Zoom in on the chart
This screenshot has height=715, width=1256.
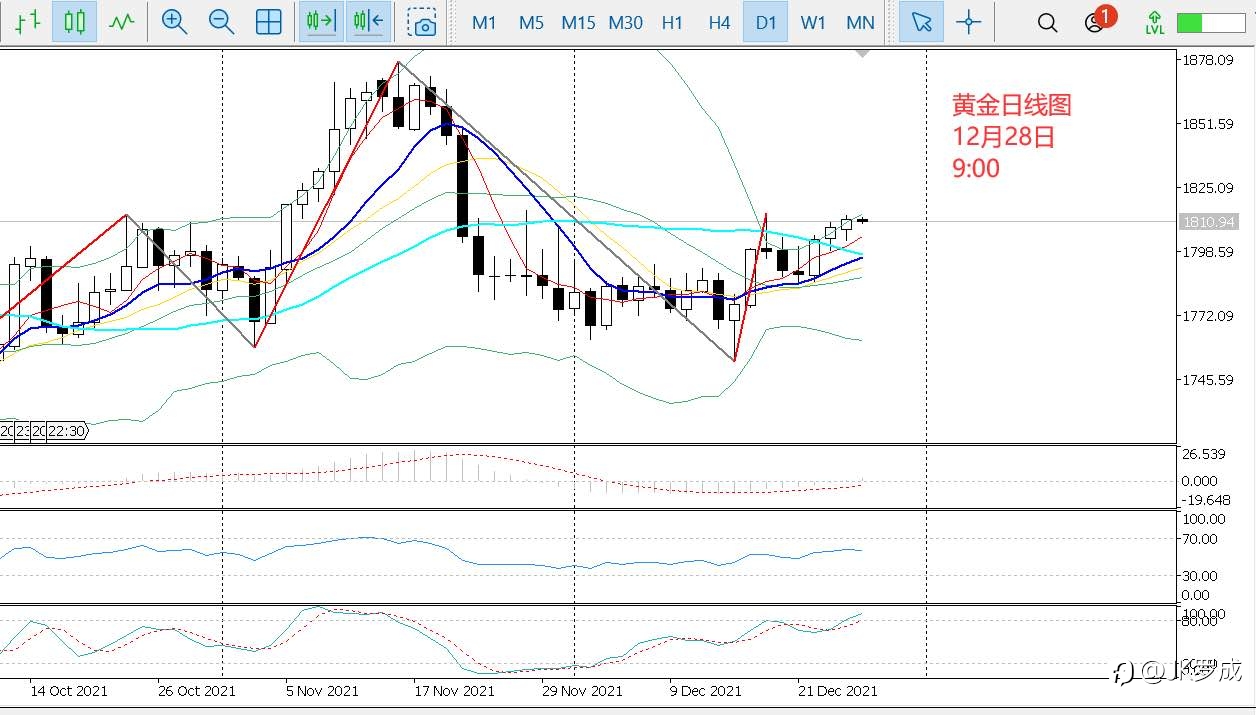pos(174,21)
